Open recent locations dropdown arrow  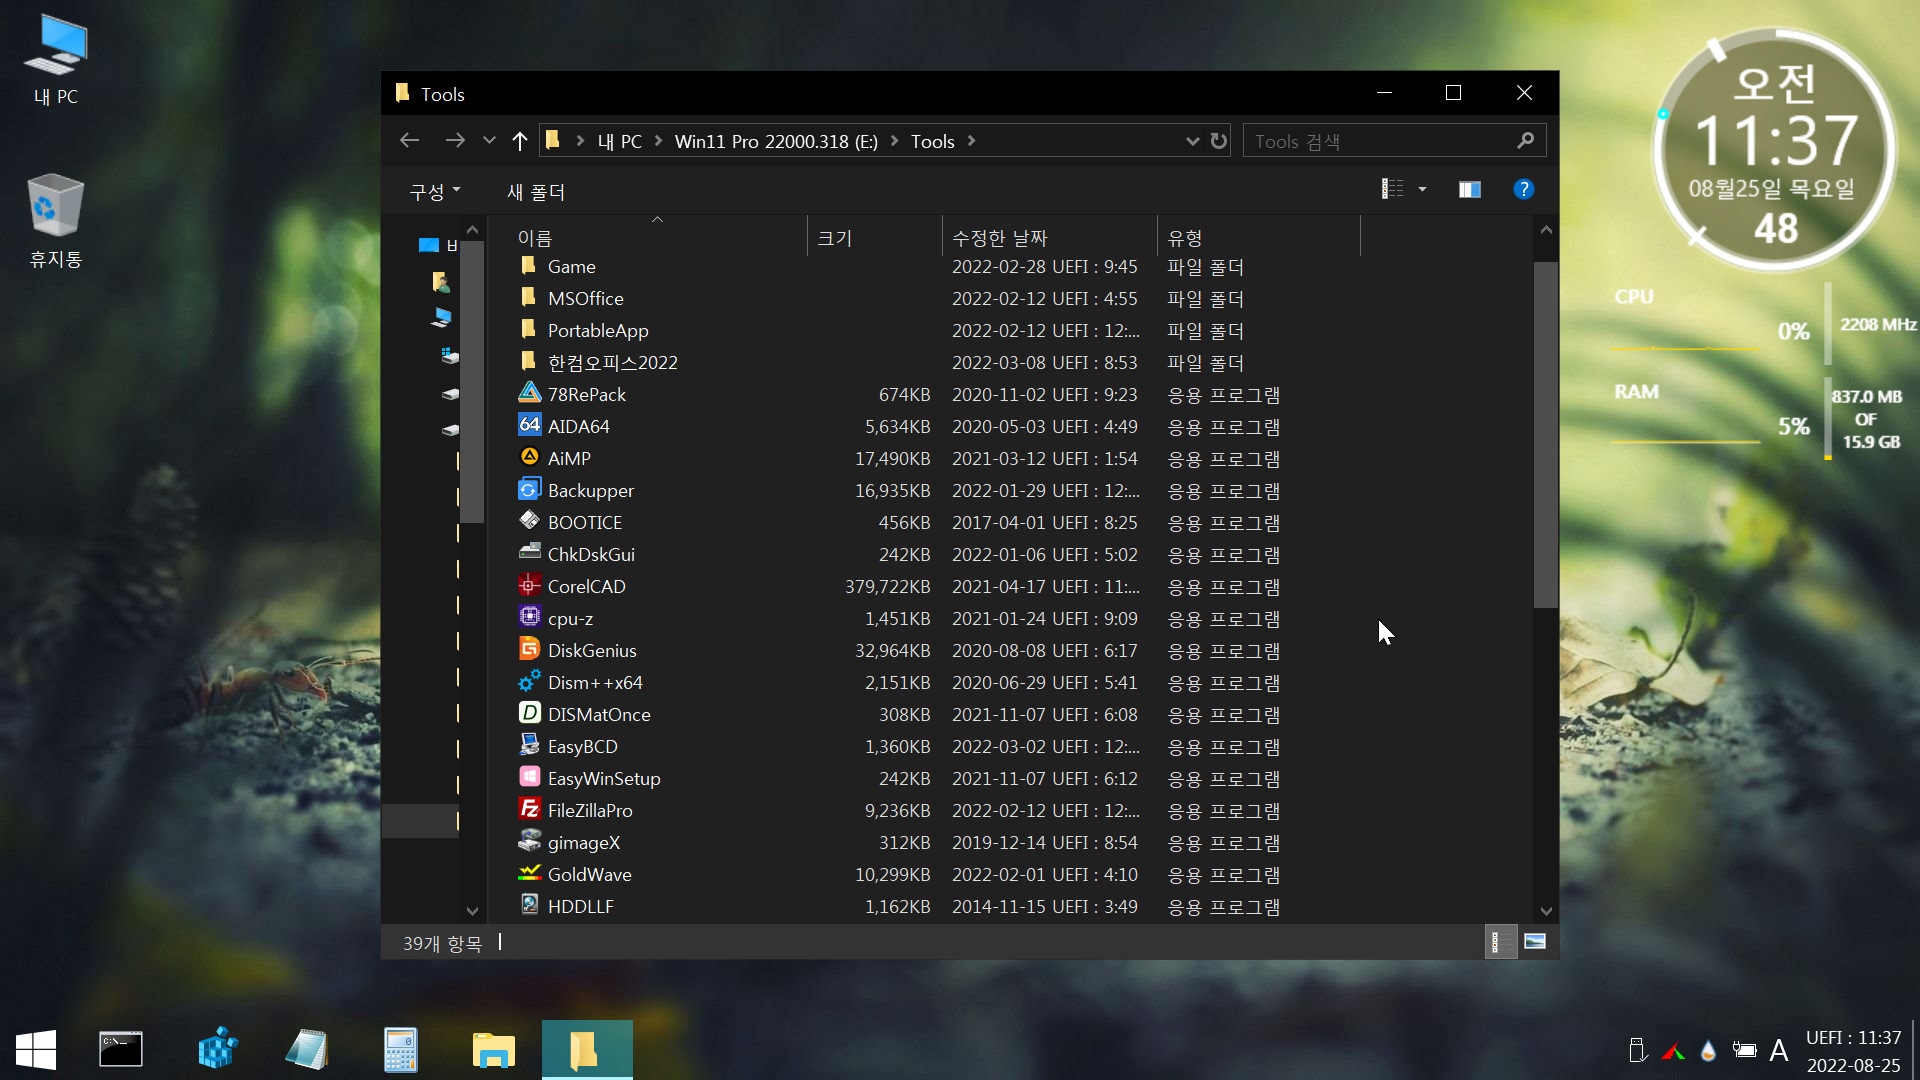pos(489,141)
